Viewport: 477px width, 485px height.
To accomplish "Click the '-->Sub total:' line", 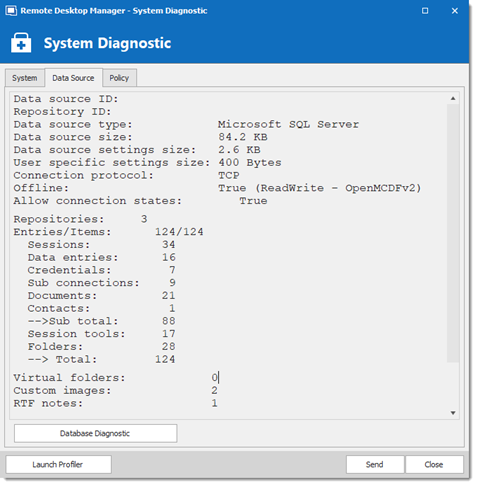I will tap(101, 321).
